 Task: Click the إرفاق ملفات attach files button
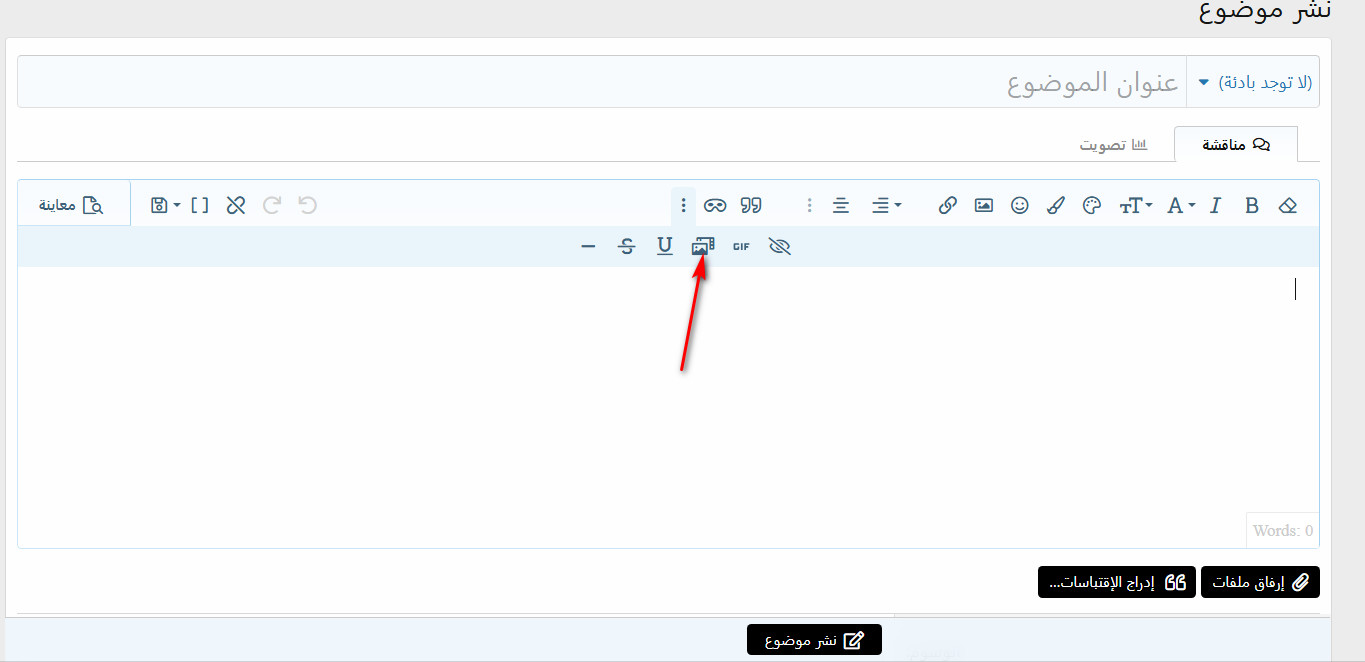1259,582
